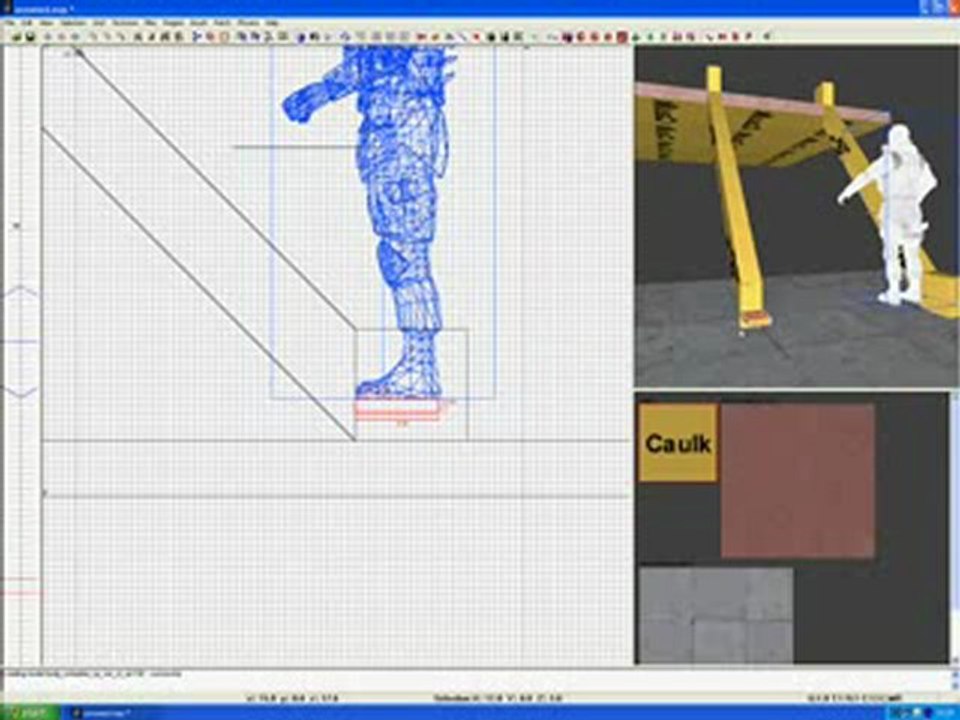The width and height of the screenshot is (960, 720).
Task: Click the red selected brush in 2D view
Action: coord(397,409)
